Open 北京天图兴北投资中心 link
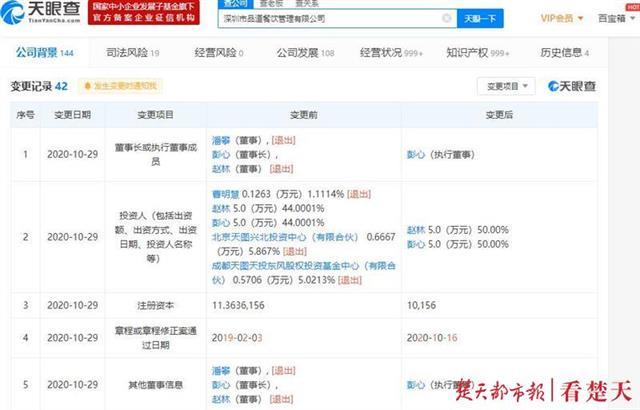 (285, 237)
